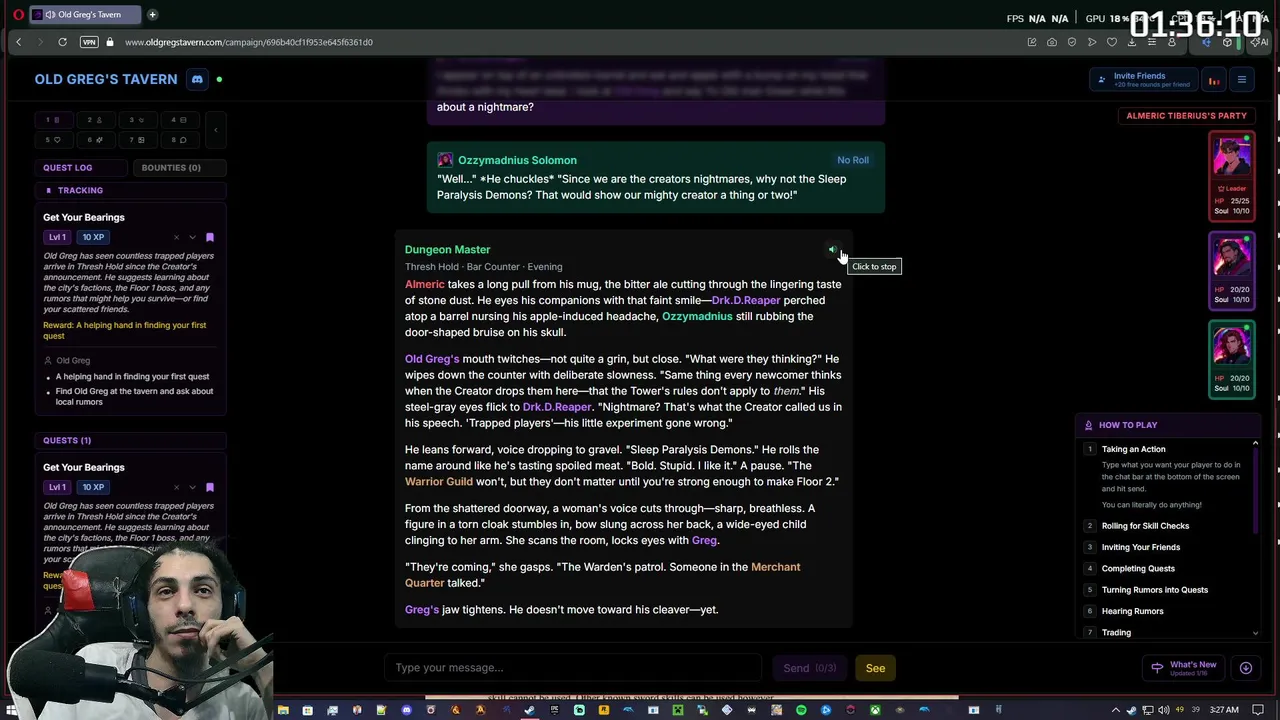The image size is (1280, 720).
Task: Click the yellow See button
Action: coord(875,668)
